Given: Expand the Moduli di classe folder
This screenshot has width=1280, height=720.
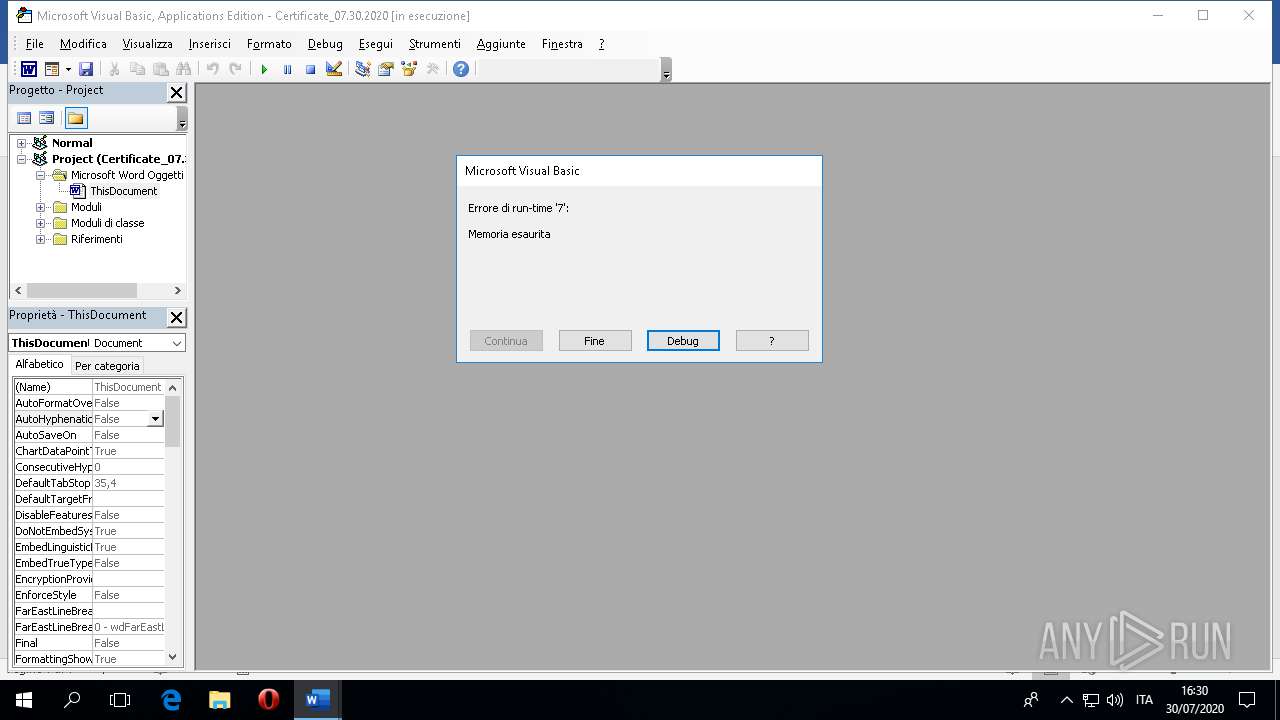Looking at the screenshot, I should coord(40,223).
